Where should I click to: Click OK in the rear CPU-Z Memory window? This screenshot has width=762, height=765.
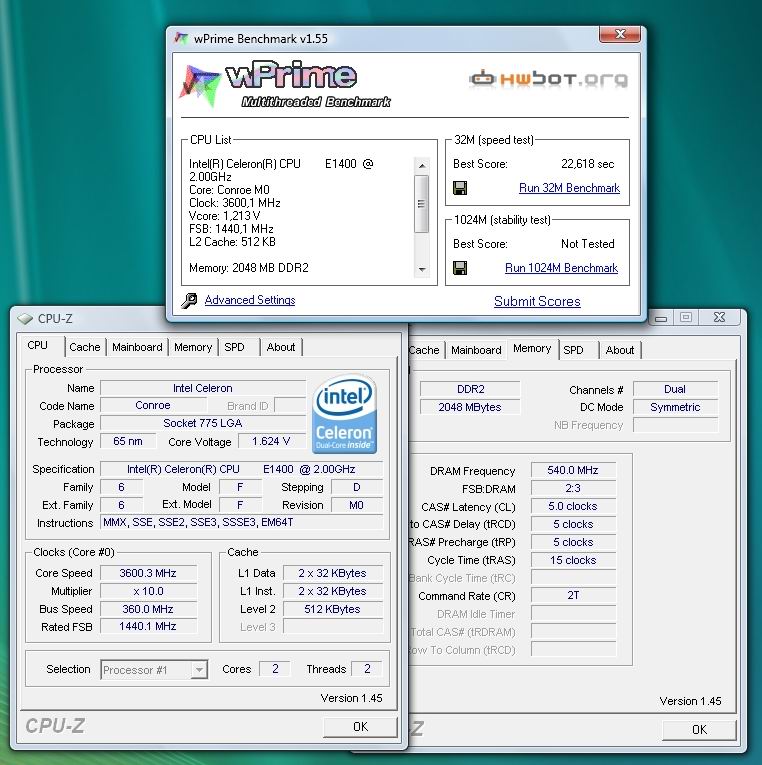click(x=699, y=730)
